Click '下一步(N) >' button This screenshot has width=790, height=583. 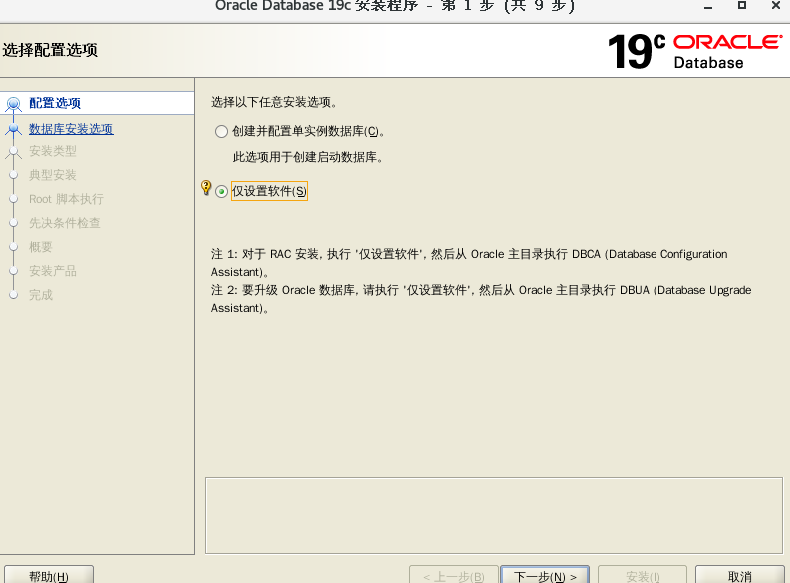click(x=545, y=575)
